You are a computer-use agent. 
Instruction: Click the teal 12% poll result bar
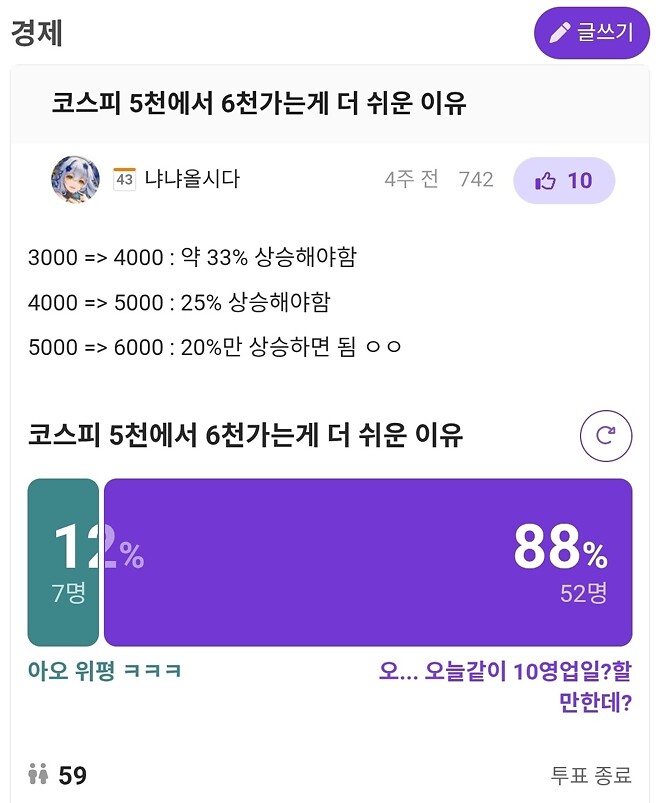point(64,562)
